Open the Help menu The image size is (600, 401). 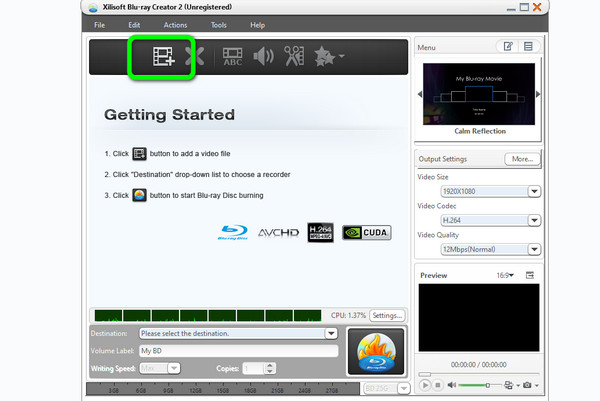pos(258,25)
